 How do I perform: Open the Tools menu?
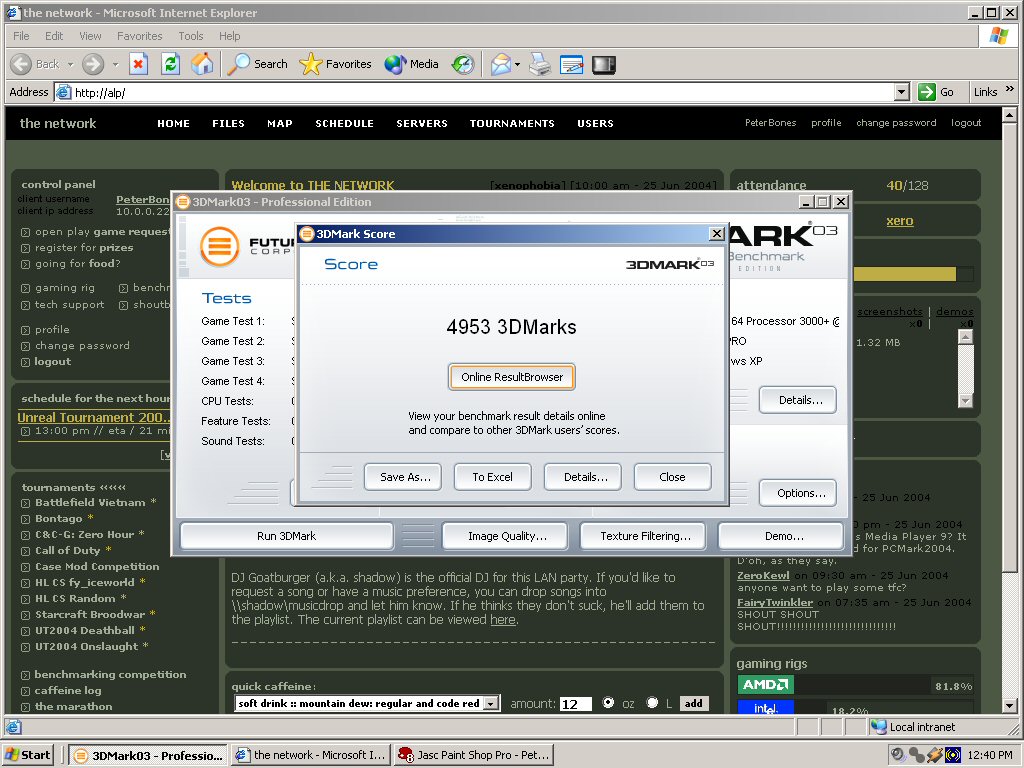[191, 36]
